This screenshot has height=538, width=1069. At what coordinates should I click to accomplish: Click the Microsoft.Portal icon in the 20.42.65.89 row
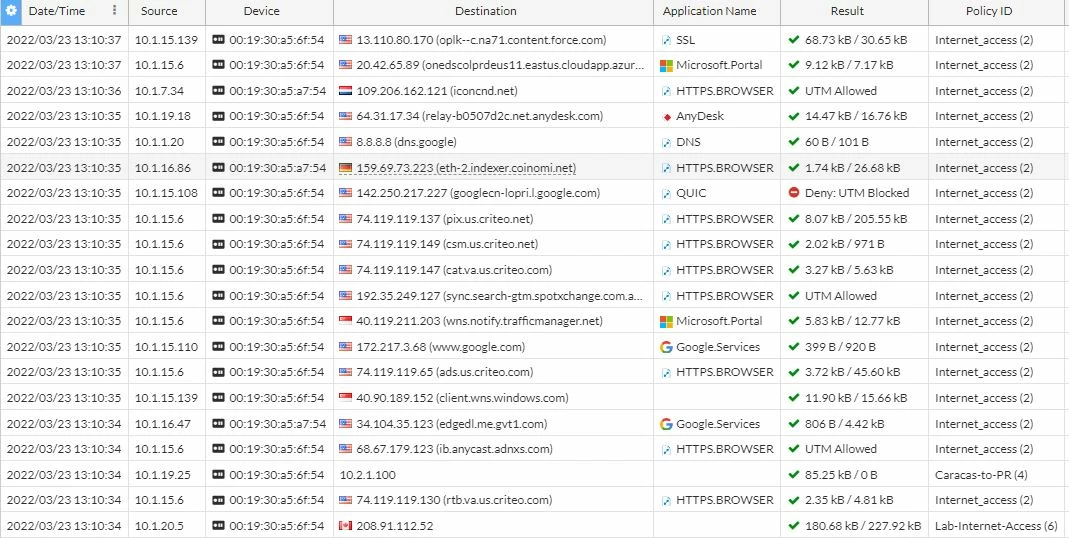pos(667,65)
